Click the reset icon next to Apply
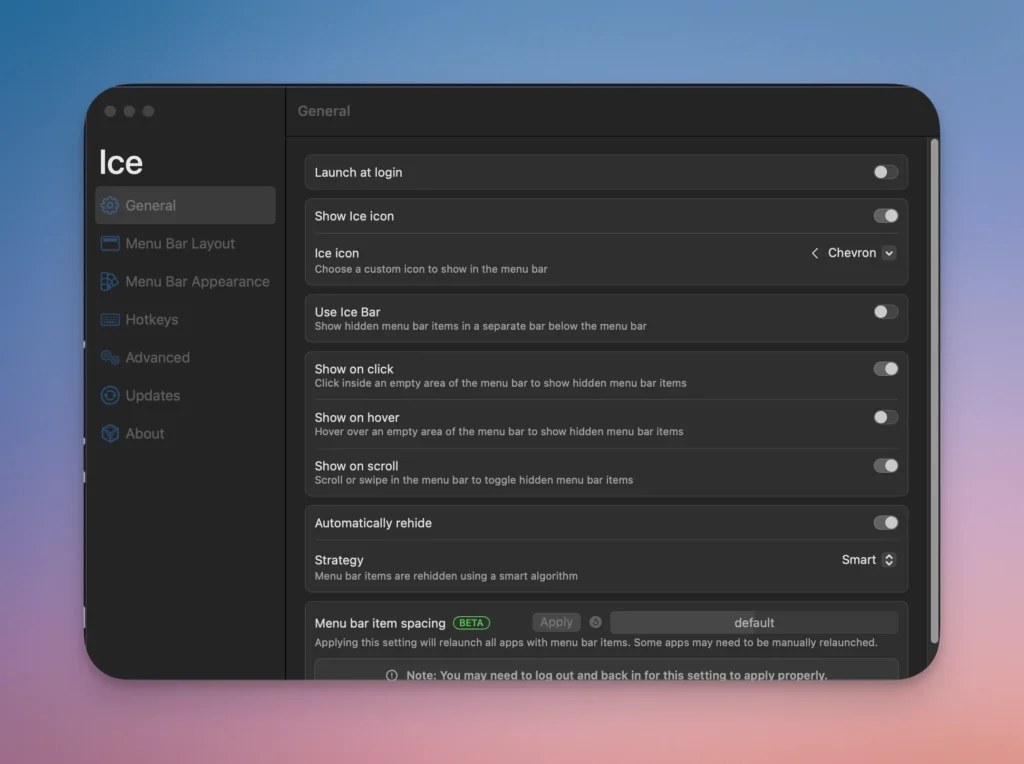1024x764 pixels. tap(596, 622)
